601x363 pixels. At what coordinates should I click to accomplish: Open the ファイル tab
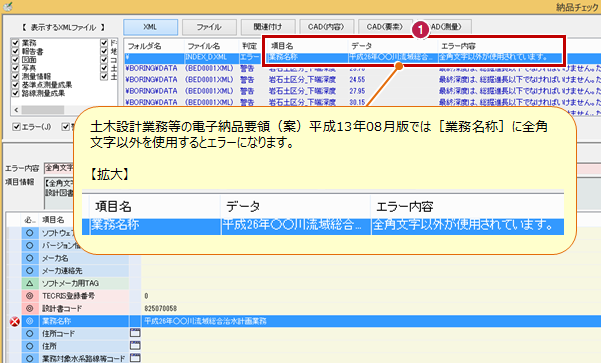click(209, 27)
